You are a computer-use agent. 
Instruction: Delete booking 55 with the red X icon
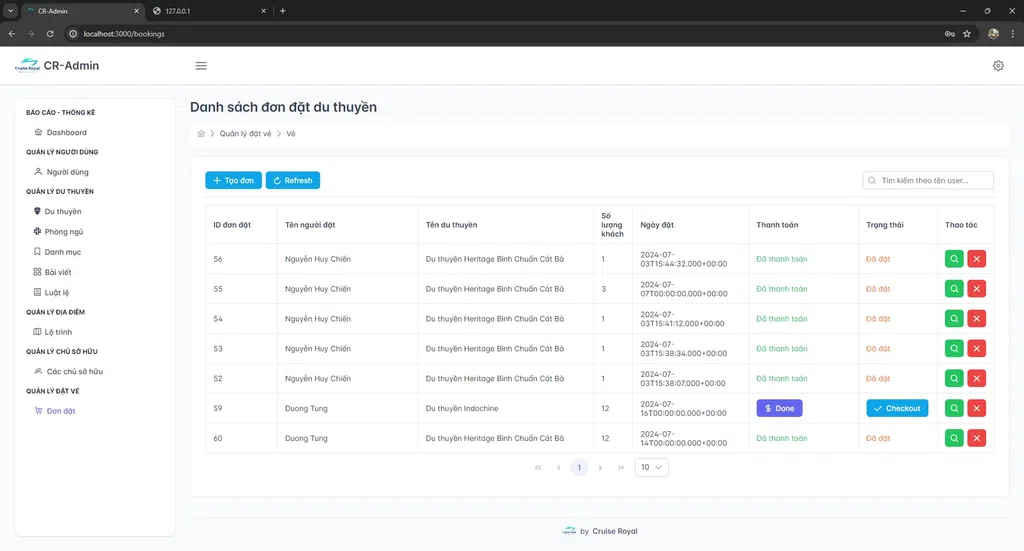(976, 289)
